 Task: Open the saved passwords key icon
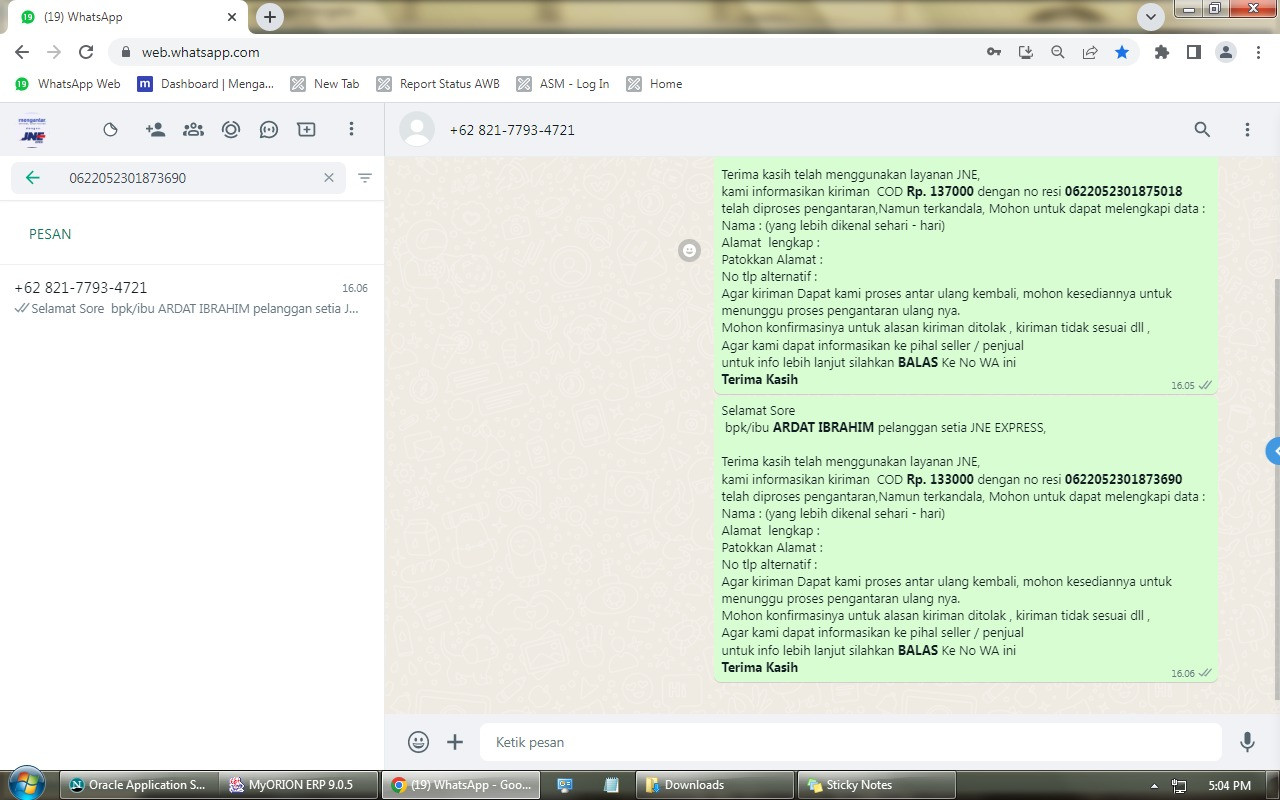pos(994,52)
